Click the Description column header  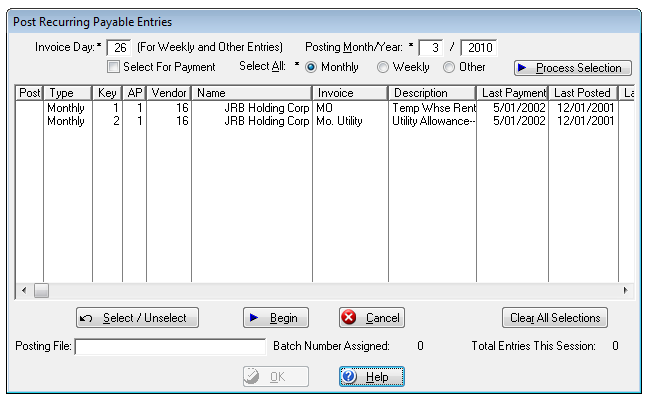point(432,92)
